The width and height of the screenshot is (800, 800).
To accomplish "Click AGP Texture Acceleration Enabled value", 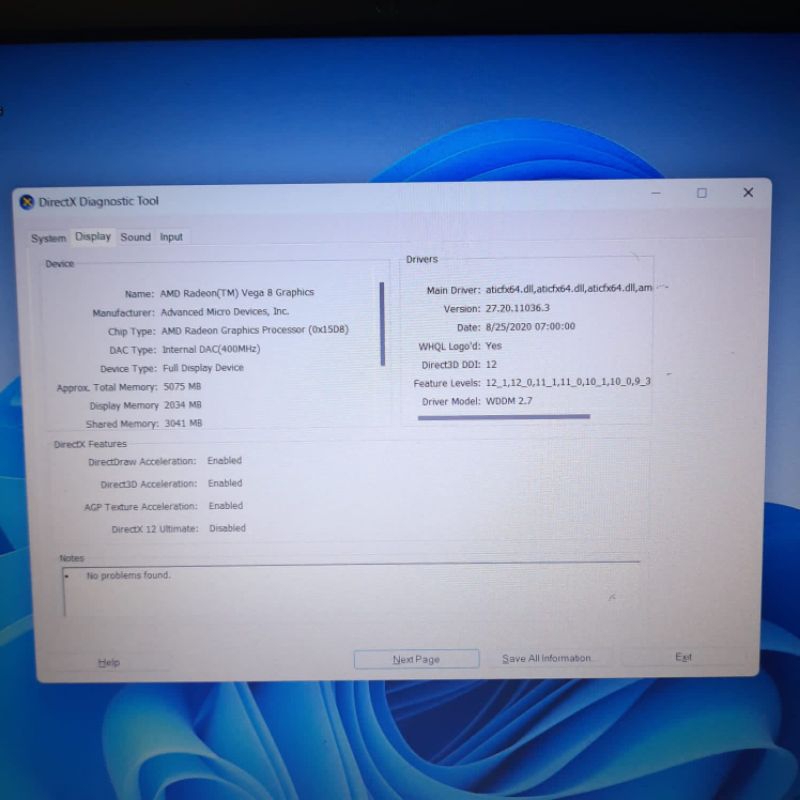I will (226, 506).
